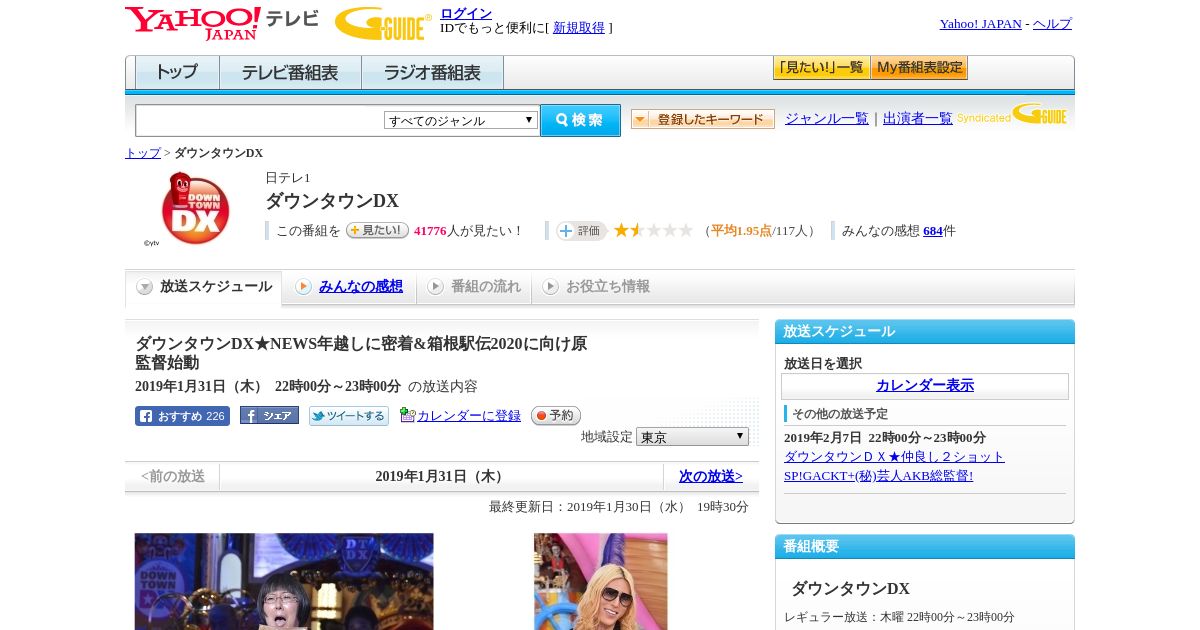Click the left program photo thumbnail

click(284, 581)
